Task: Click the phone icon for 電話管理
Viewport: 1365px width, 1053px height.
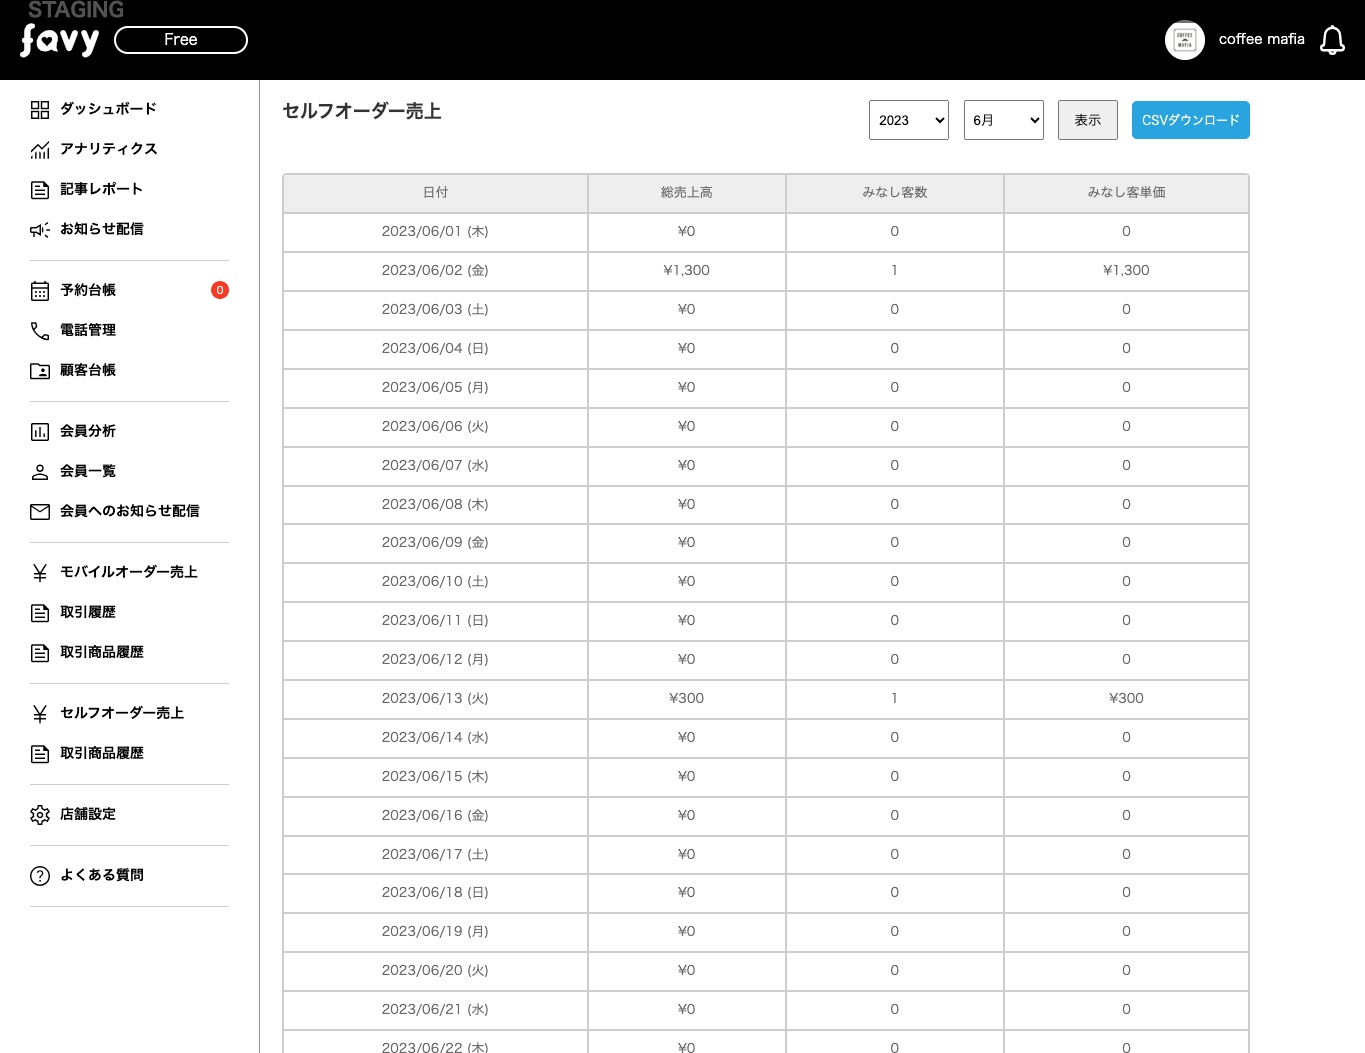Action: coord(40,331)
